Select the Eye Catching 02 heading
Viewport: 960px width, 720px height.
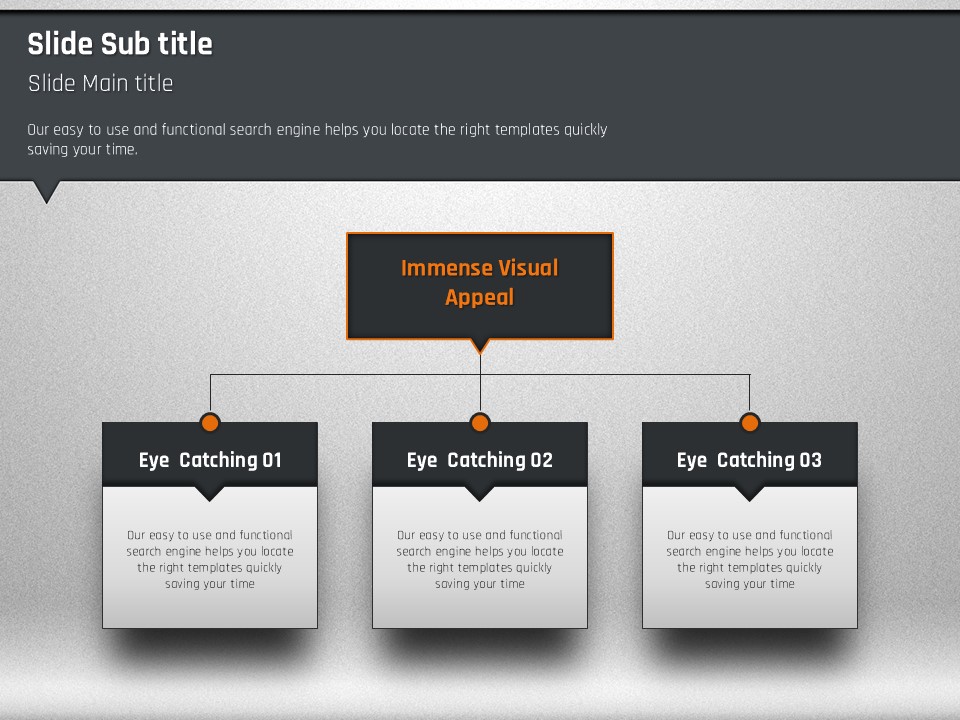tap(480, 460)
